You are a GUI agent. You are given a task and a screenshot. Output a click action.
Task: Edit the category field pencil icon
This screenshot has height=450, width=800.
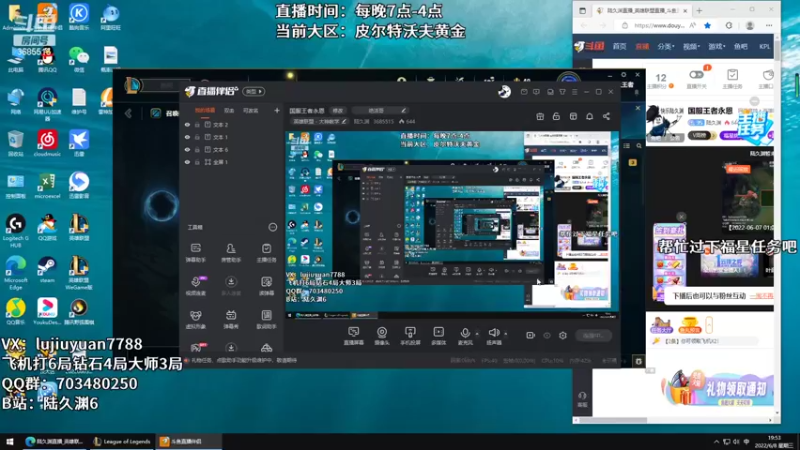[x=344, y=121]
